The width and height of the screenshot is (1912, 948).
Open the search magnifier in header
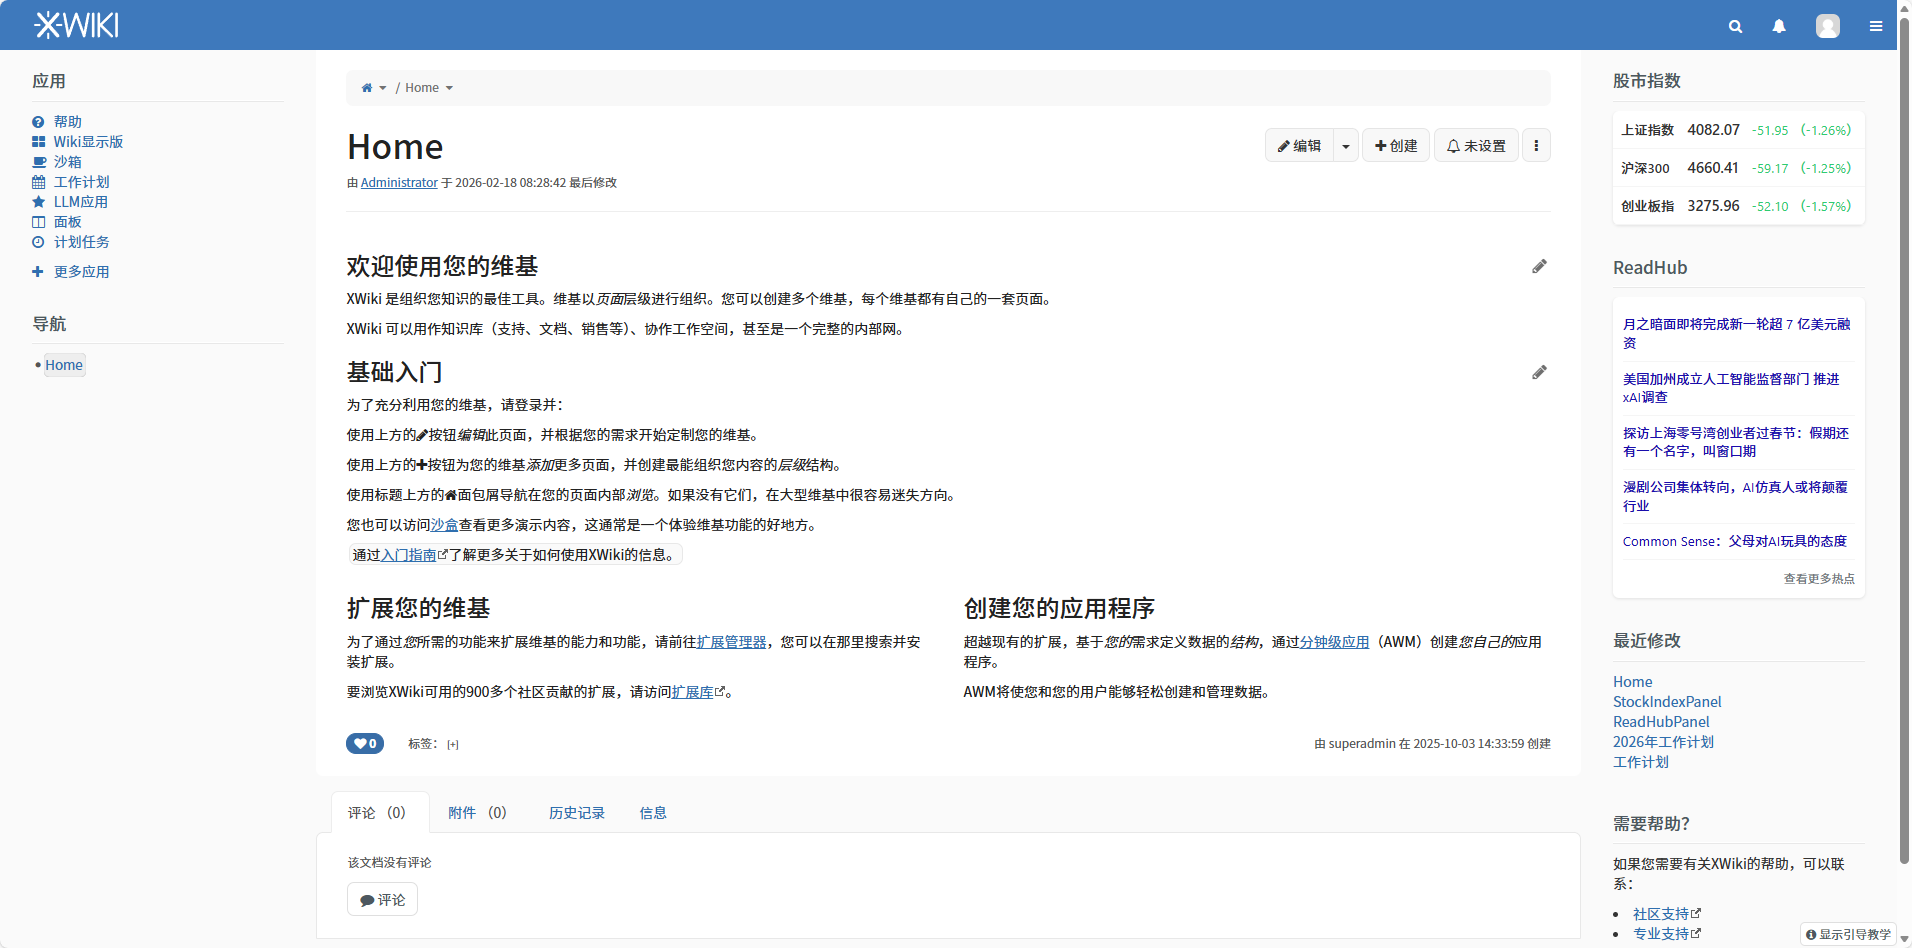coord(1735,27)
